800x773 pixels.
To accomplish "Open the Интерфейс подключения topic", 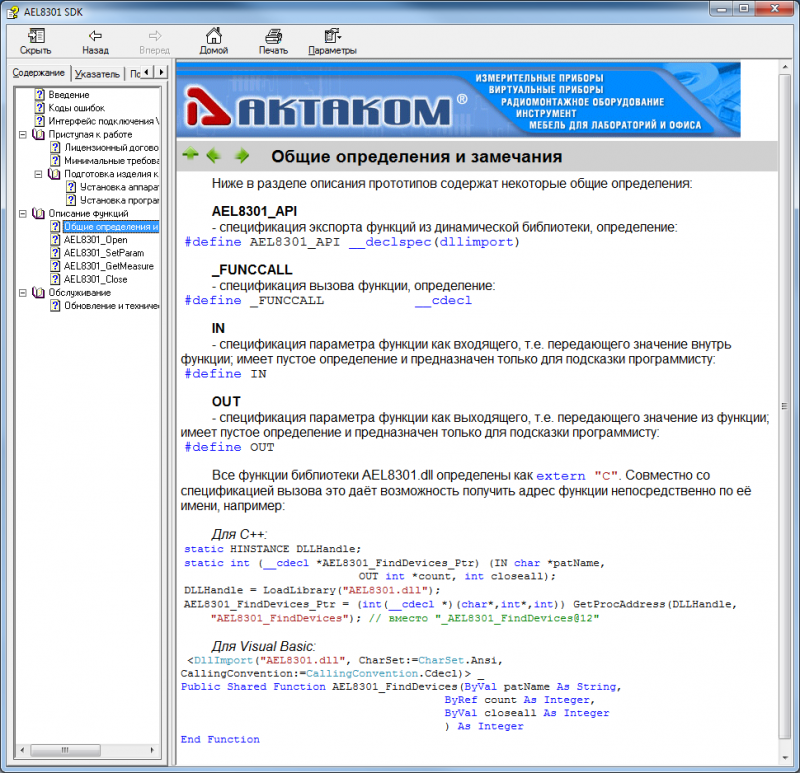I will click(x=104, y=121).
